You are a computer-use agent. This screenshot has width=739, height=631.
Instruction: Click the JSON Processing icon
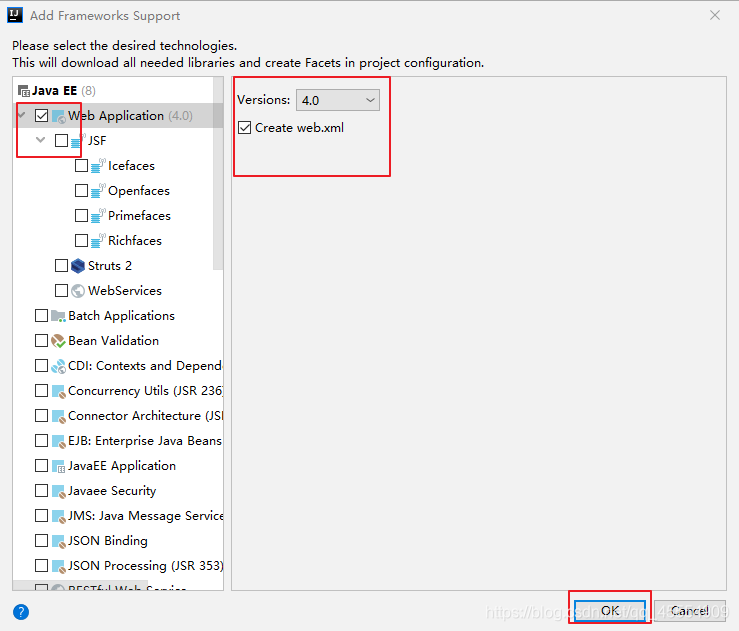point(58,566)
